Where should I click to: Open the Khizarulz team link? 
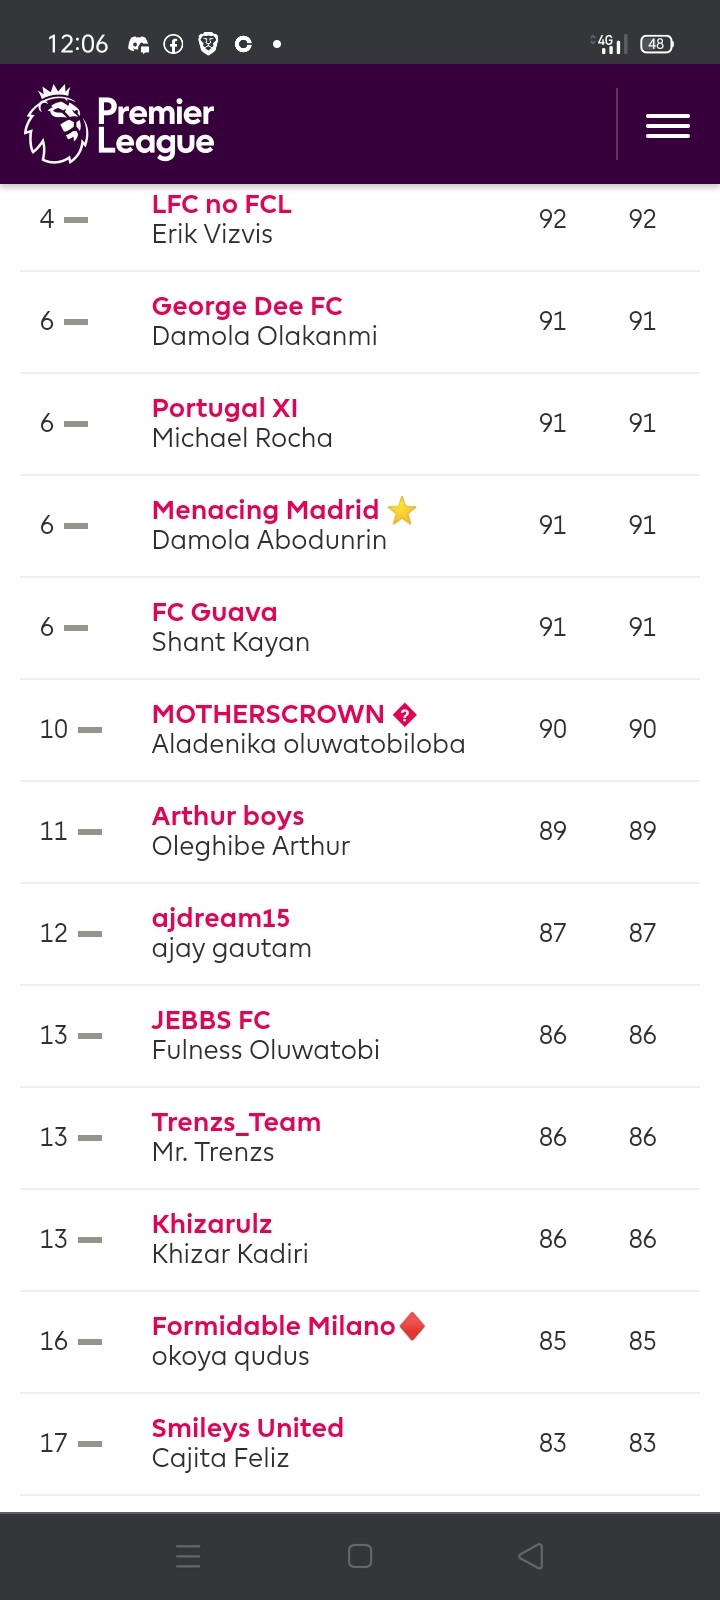(212, 1224)
